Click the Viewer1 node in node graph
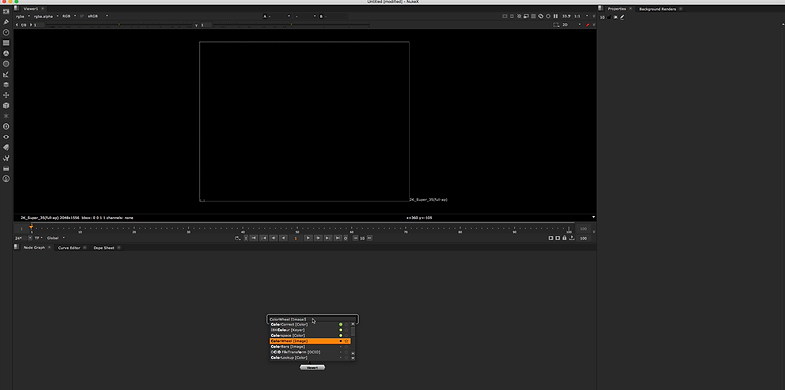785x390 pixels. (x=312, y=367)
